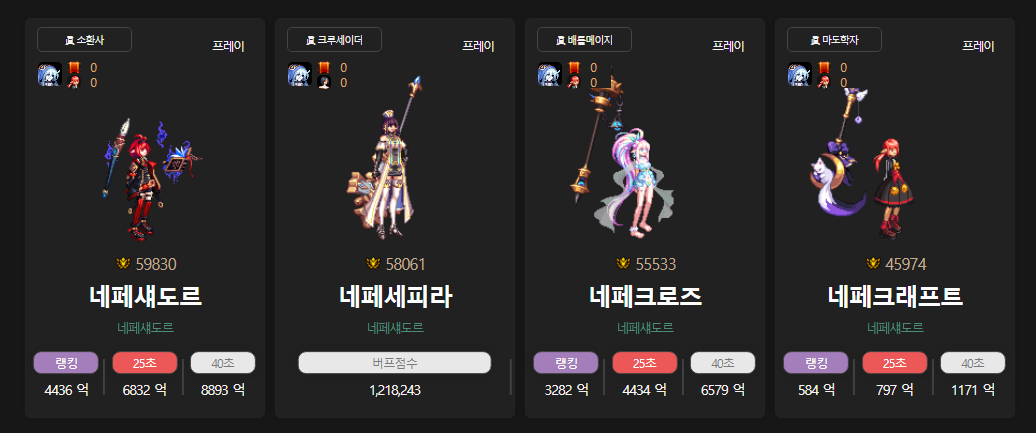Click the 크루세이더 job badge
The image size is (1036, 433).
[x=334, y=40]
